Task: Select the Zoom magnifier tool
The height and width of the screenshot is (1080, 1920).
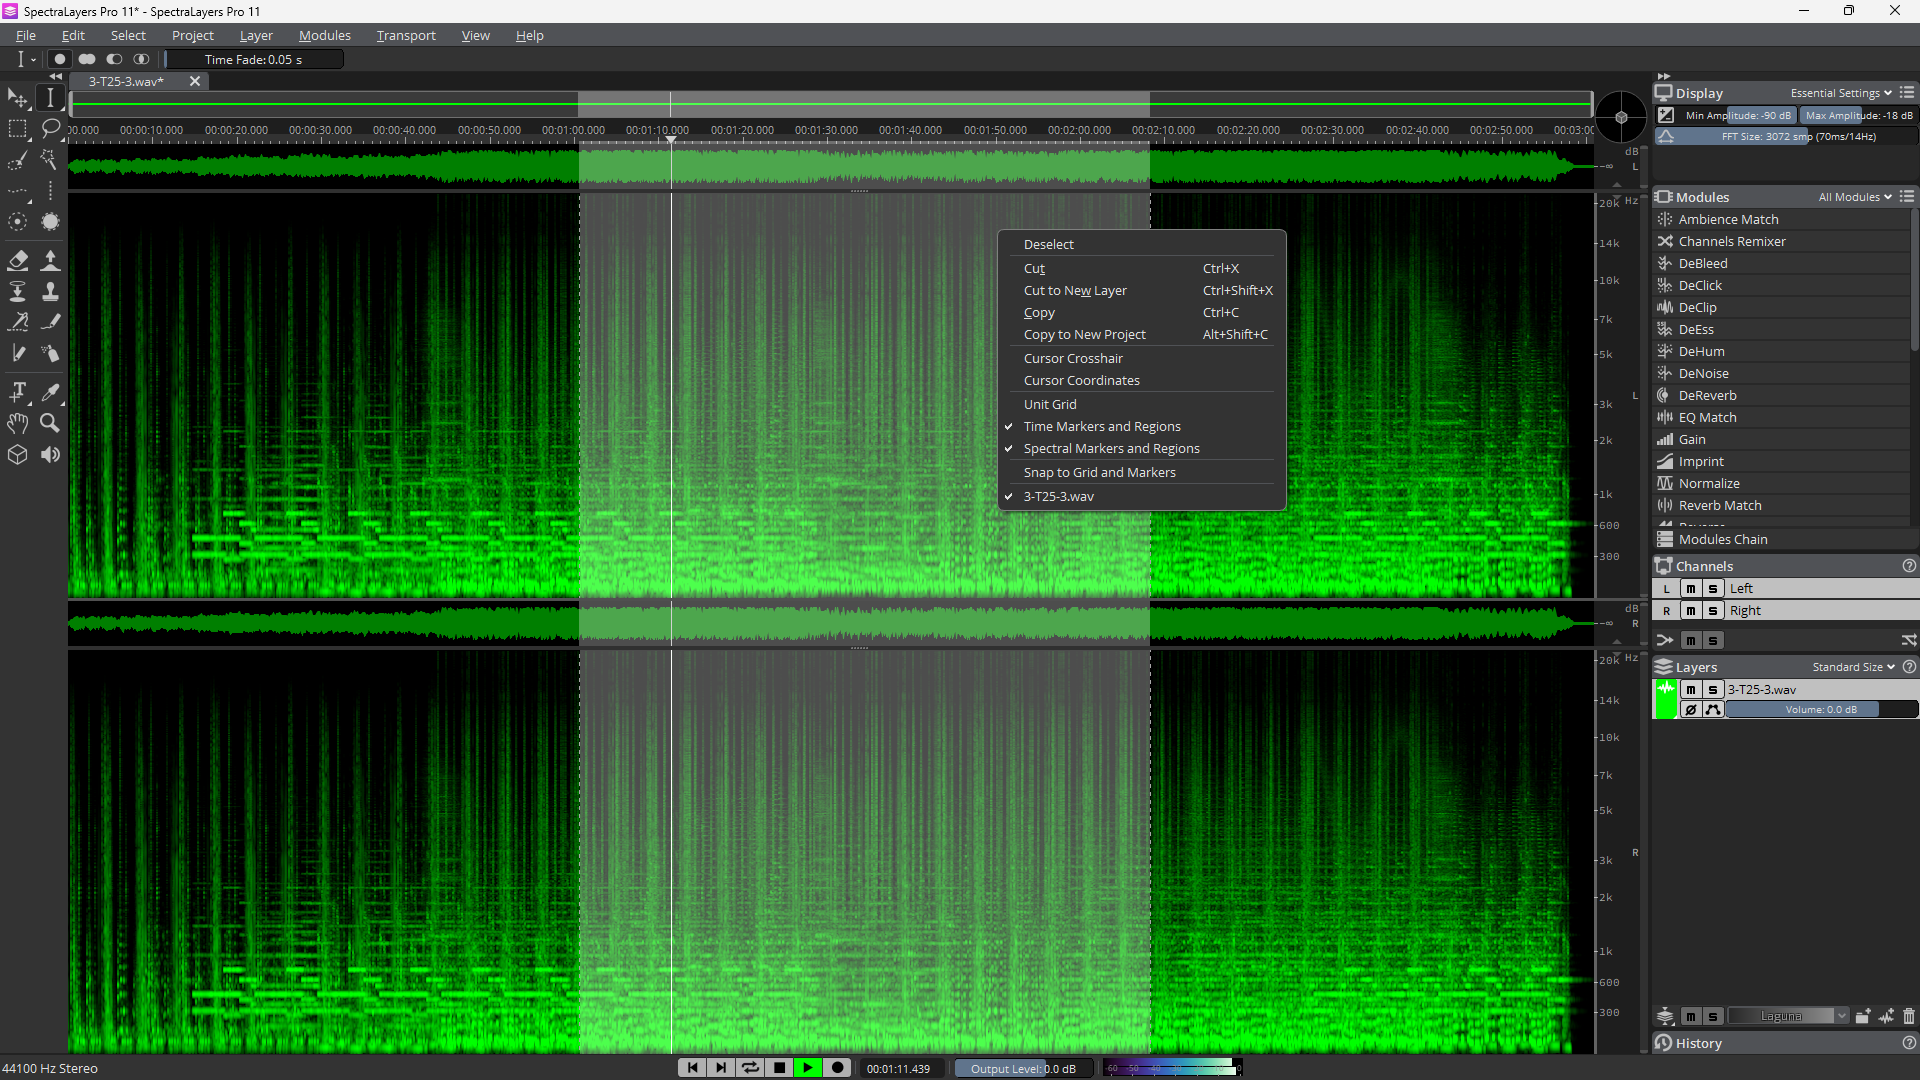Action: (x=50, y=423)
